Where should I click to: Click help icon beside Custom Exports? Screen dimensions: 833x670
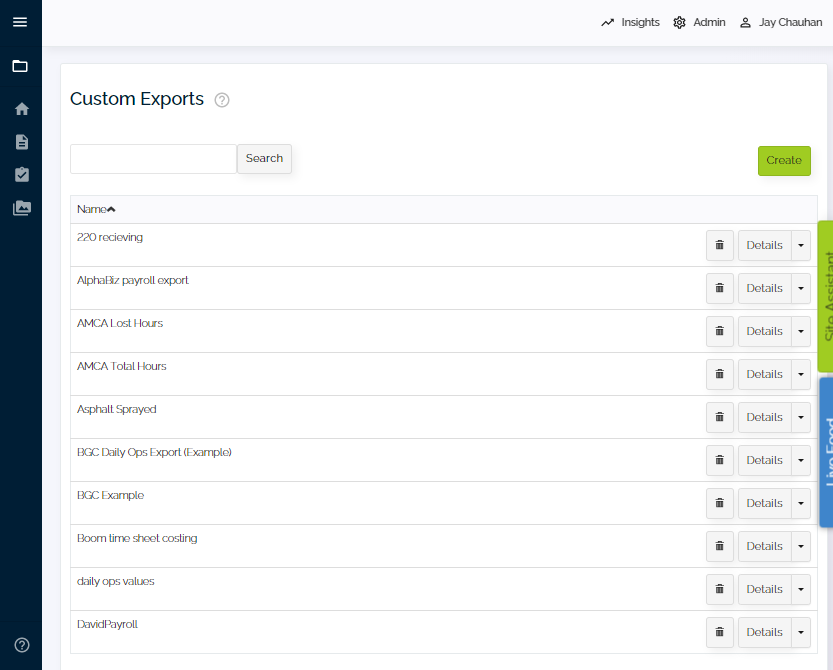click(x=222, y=100)
